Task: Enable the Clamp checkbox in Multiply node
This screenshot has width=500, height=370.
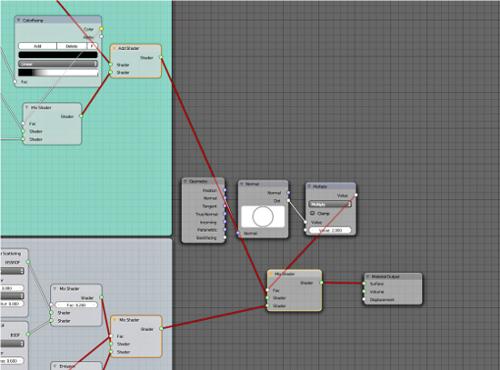Action: tap(312, 213)
